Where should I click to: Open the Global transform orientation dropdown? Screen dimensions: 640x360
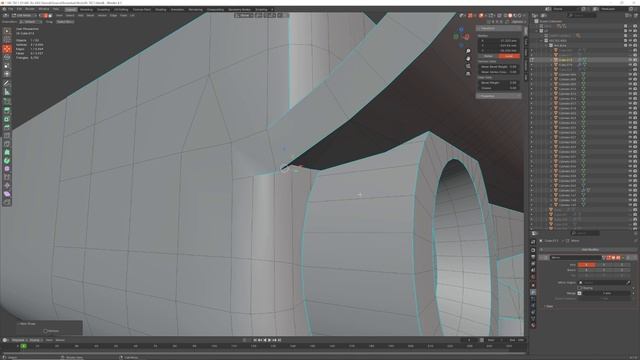(x=244, y=16)
